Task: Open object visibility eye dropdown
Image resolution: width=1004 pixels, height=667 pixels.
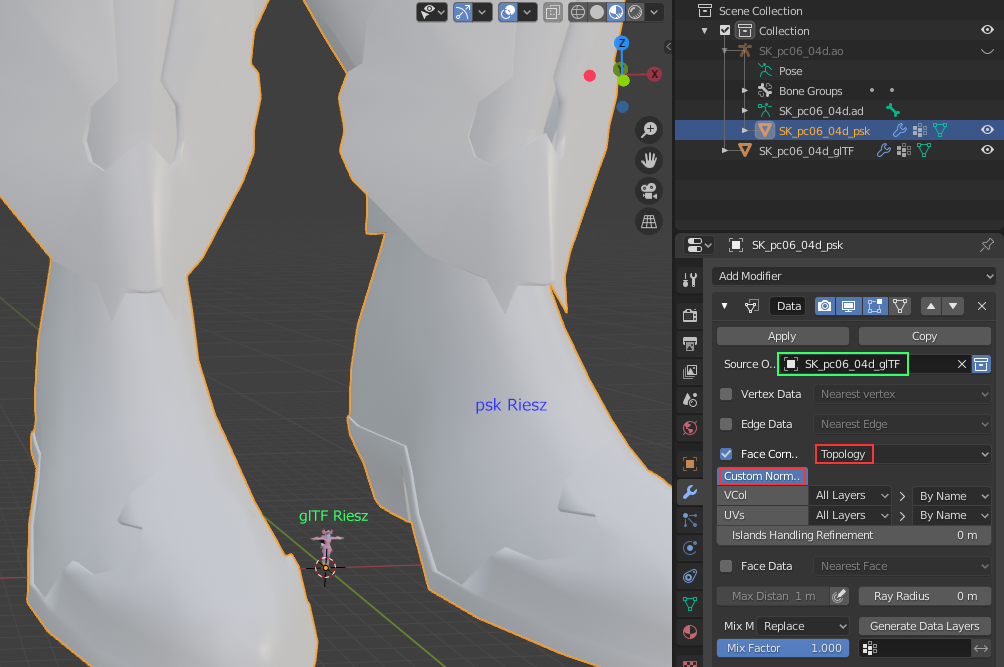Action: (x=432, y=12)
